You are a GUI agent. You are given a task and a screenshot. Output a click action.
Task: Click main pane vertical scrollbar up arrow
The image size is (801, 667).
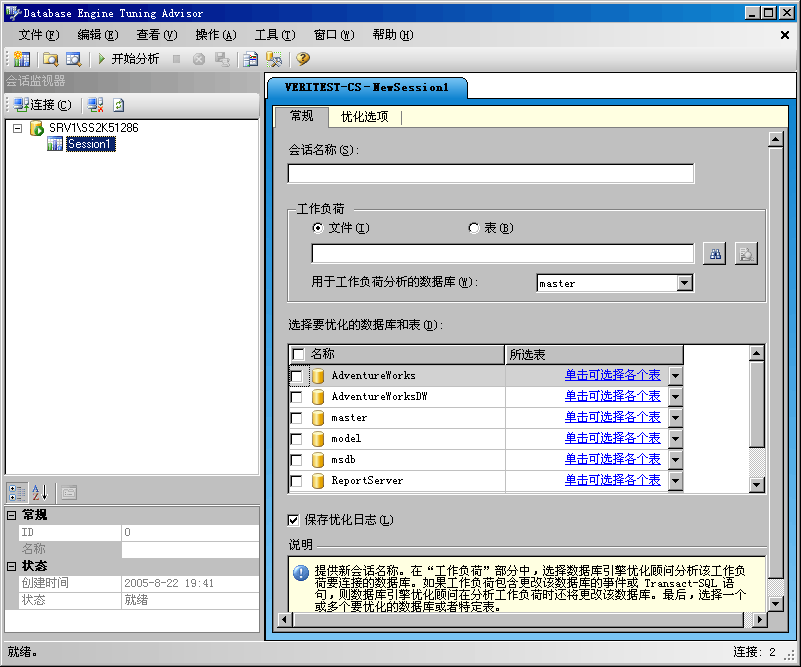tap(775, 139)
